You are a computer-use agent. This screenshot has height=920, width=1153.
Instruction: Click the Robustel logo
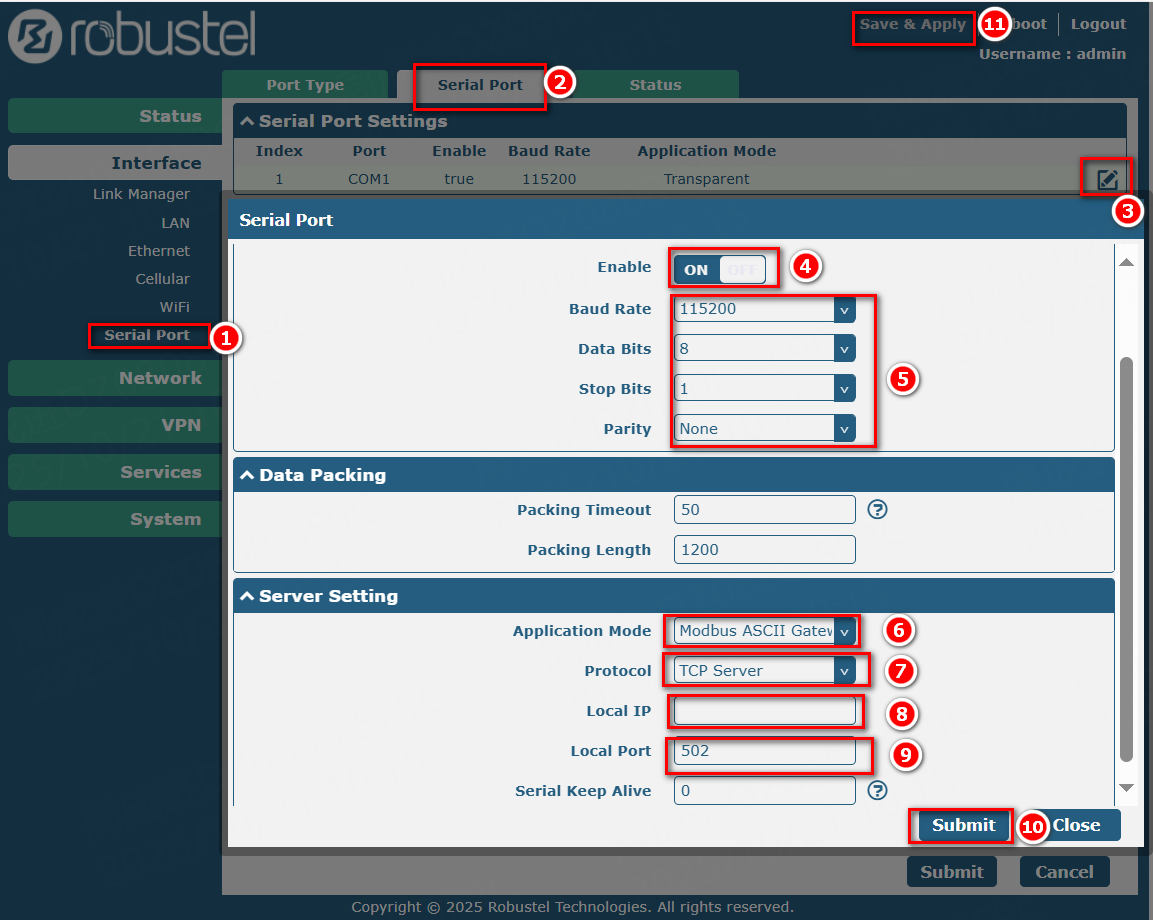(x=132, y=37)
